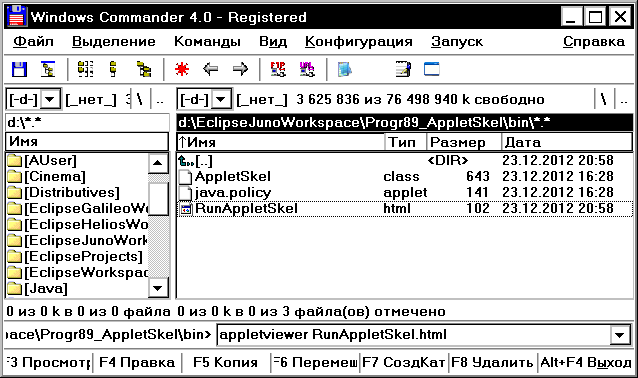Open the right panel drive dropdown [-d-]
The height and width of the screenshot is (378, 638).
(x=221, y=99)
